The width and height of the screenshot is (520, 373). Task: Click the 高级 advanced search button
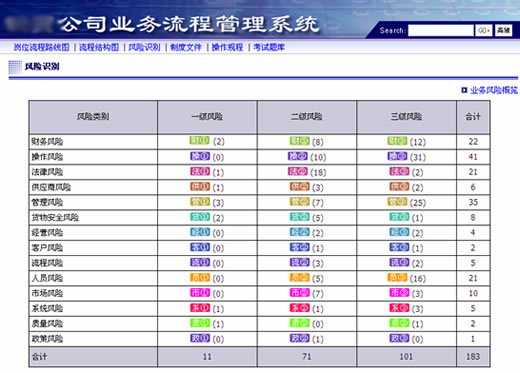click(x=503, y=30)
